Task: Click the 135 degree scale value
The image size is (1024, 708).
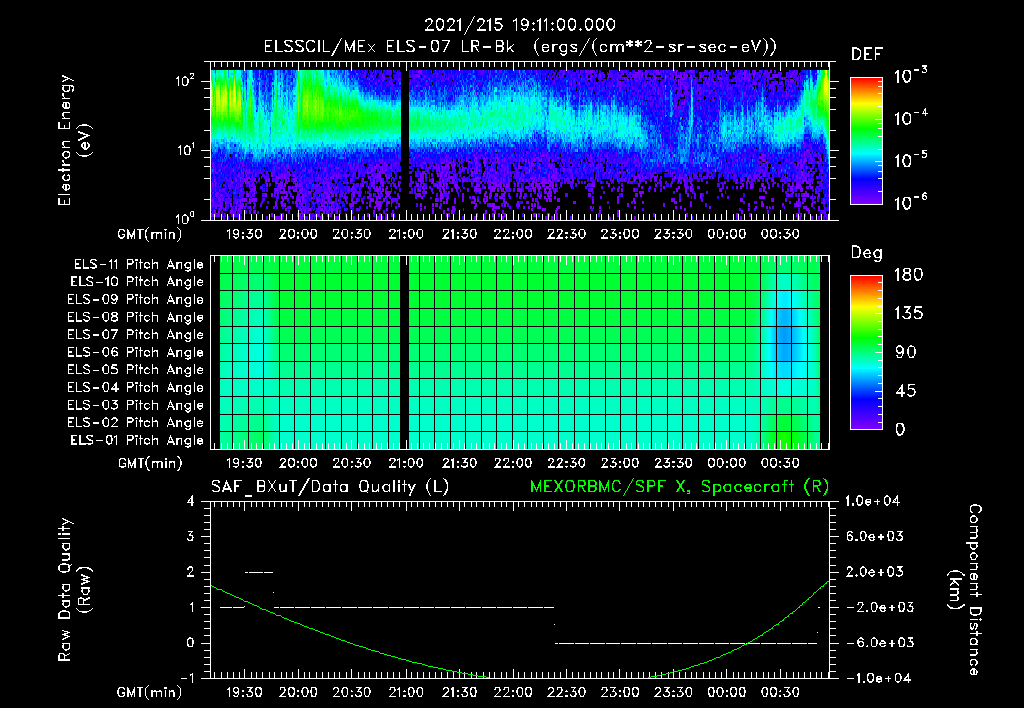Action: (x=908, y=314)
